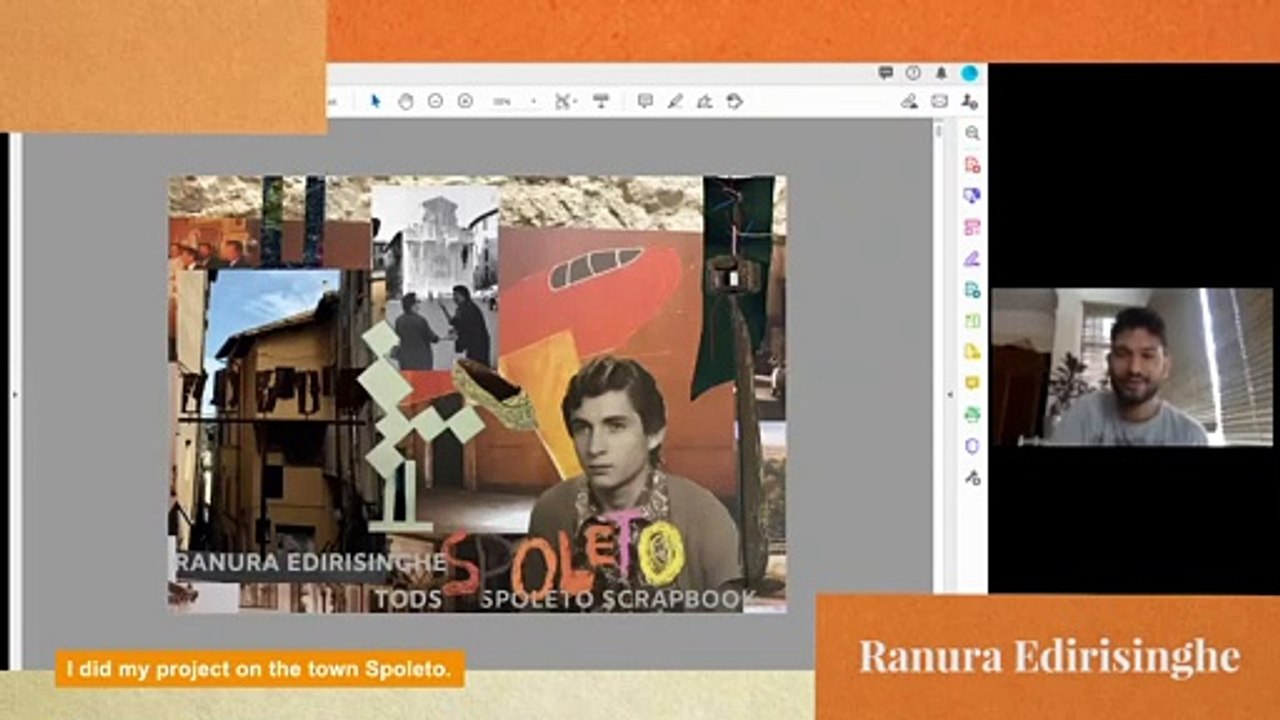Open the More Tools wrench icon
Viewport: 1280px width, 720px height.
(972, 478)
